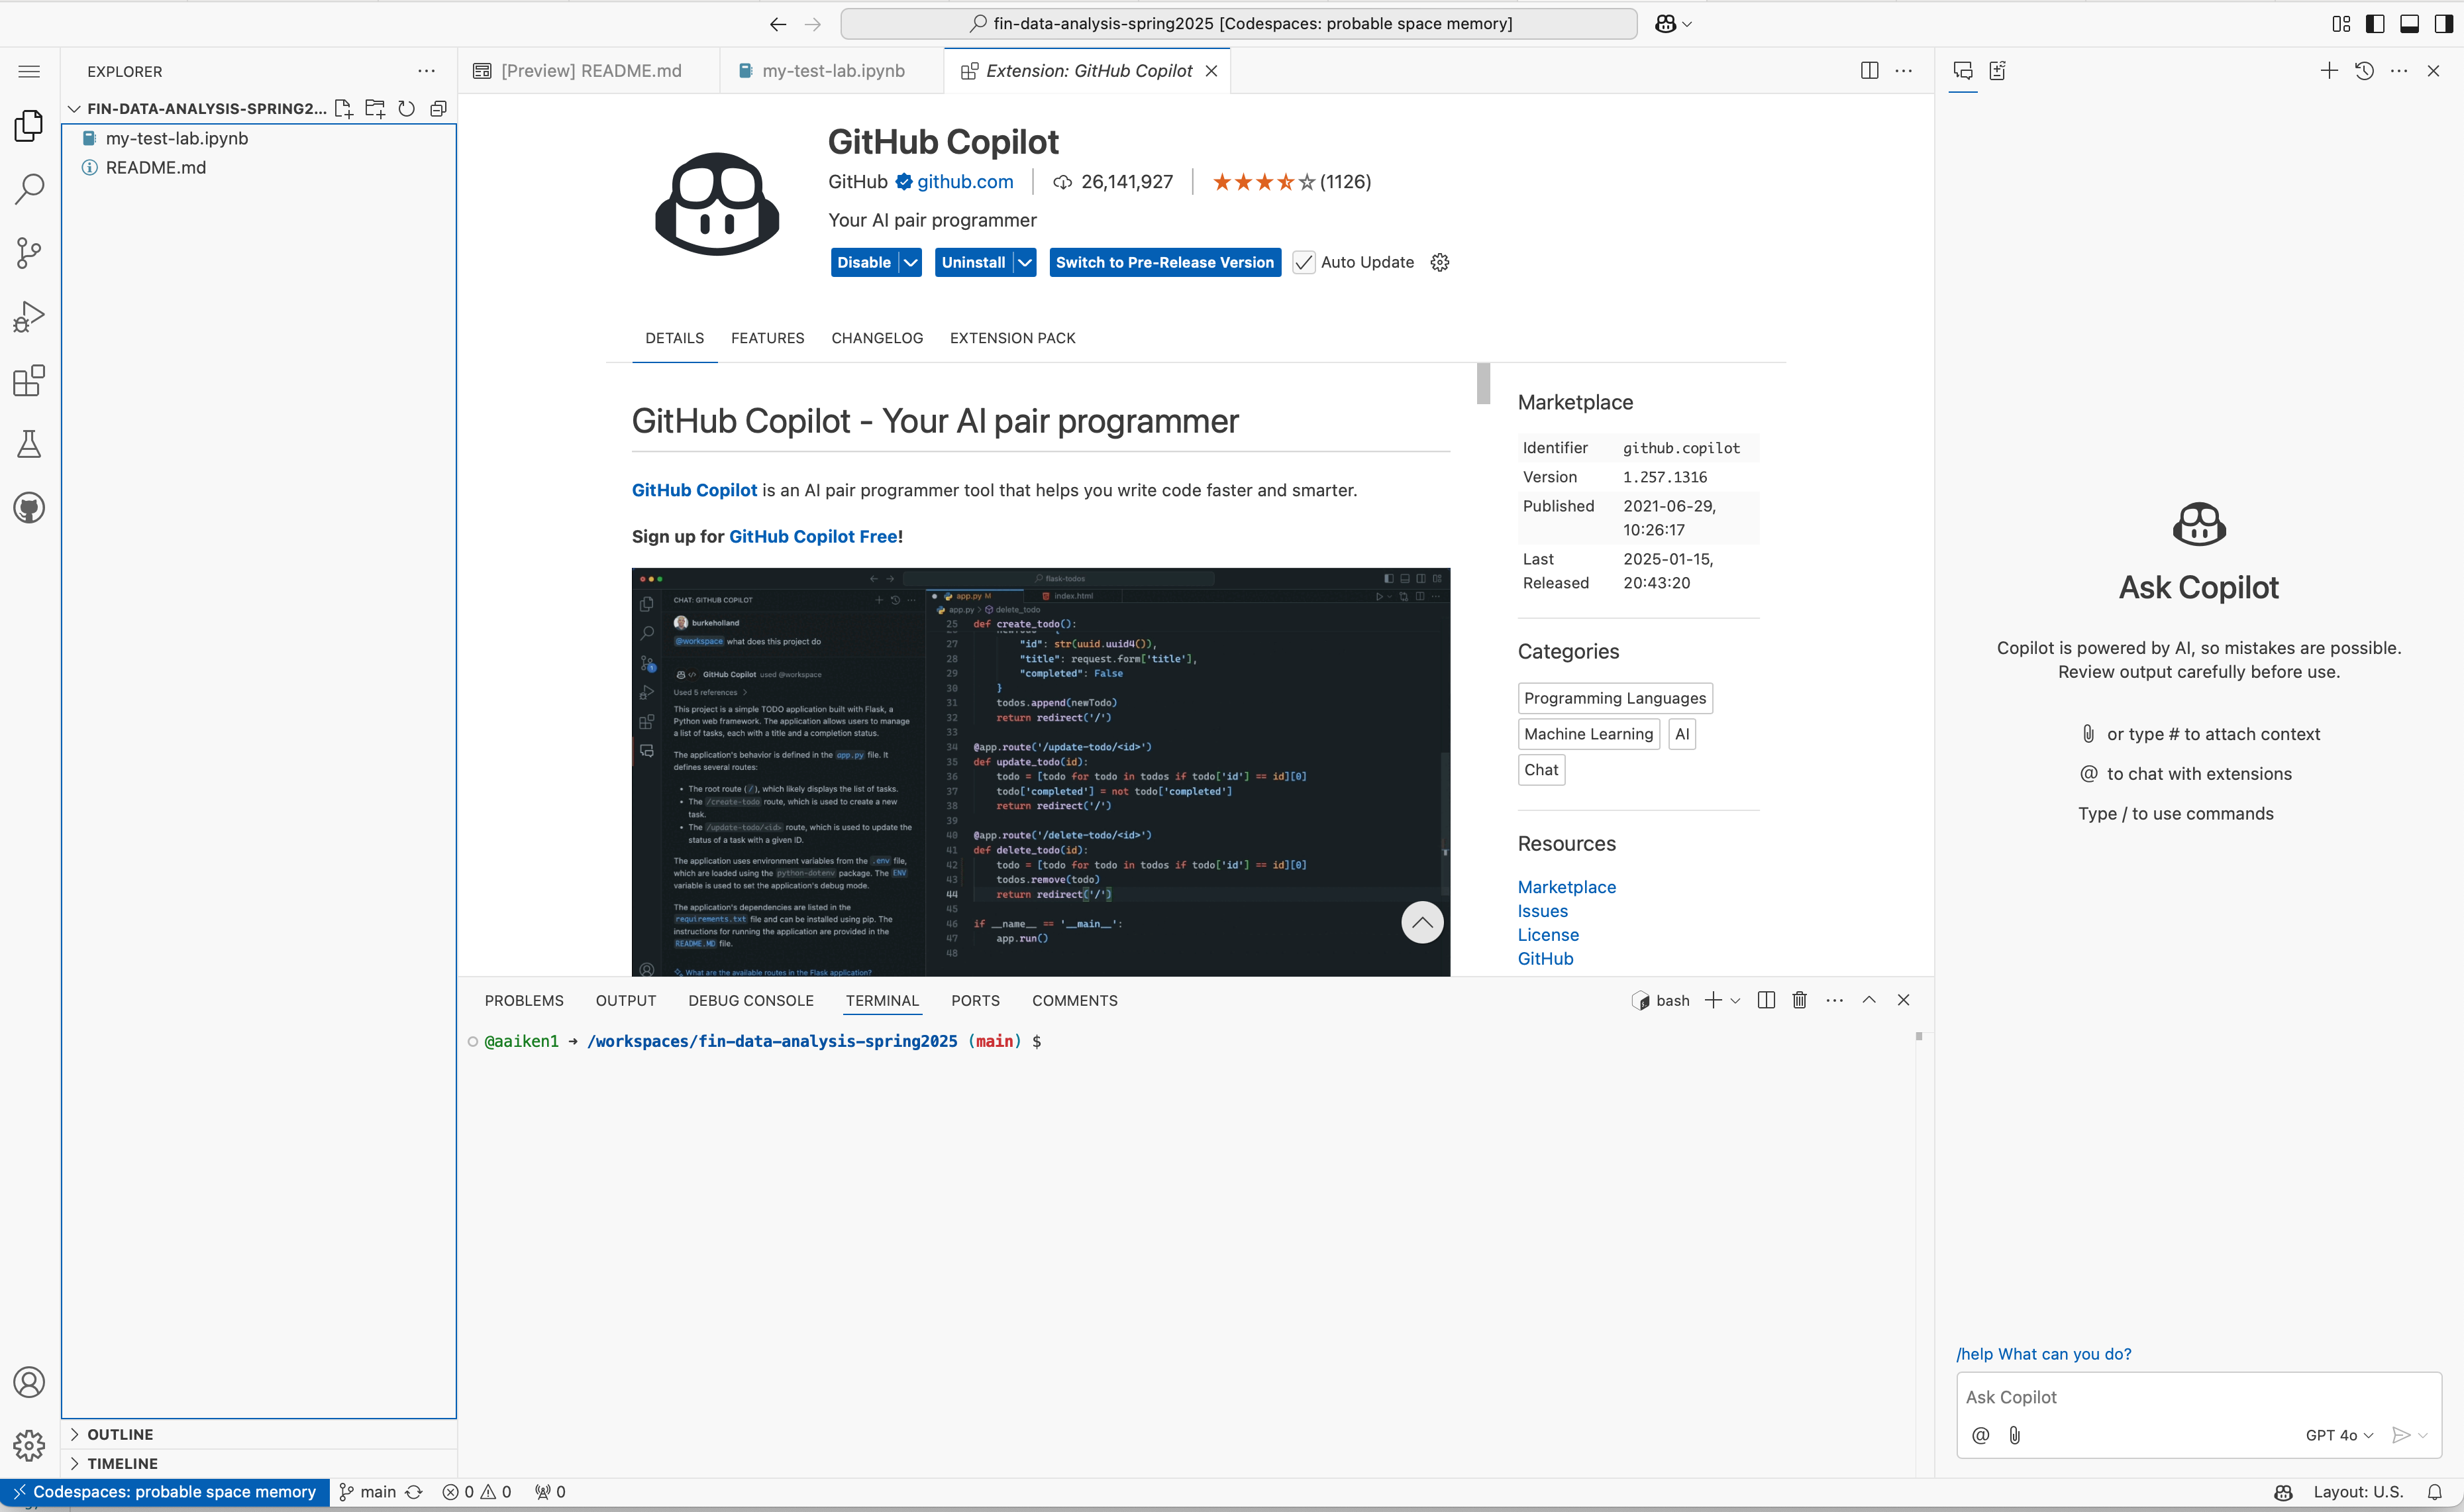
Task: Refresh the Explorer file tree
Action: pos(406,108)
